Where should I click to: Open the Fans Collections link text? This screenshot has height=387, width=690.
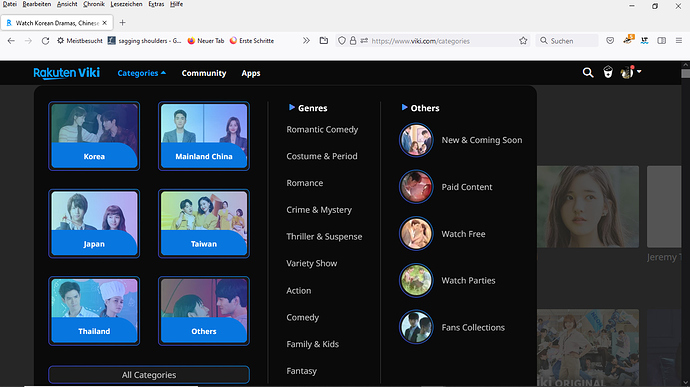pos(473,328)
